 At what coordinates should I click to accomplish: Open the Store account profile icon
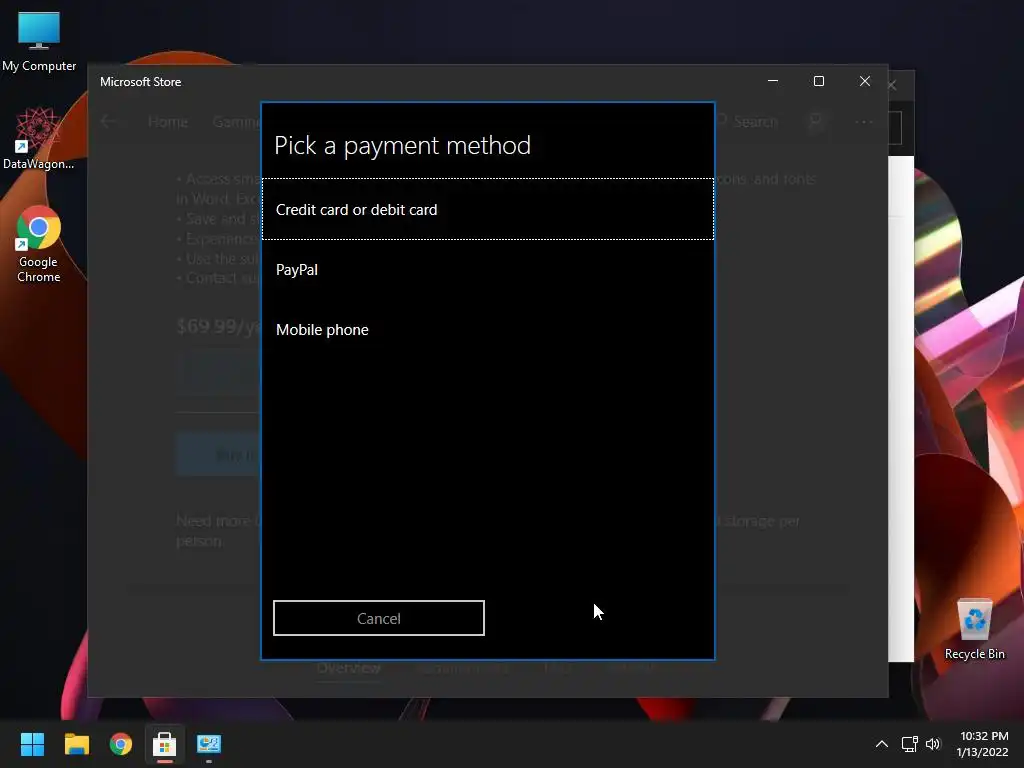coord(815,121)
